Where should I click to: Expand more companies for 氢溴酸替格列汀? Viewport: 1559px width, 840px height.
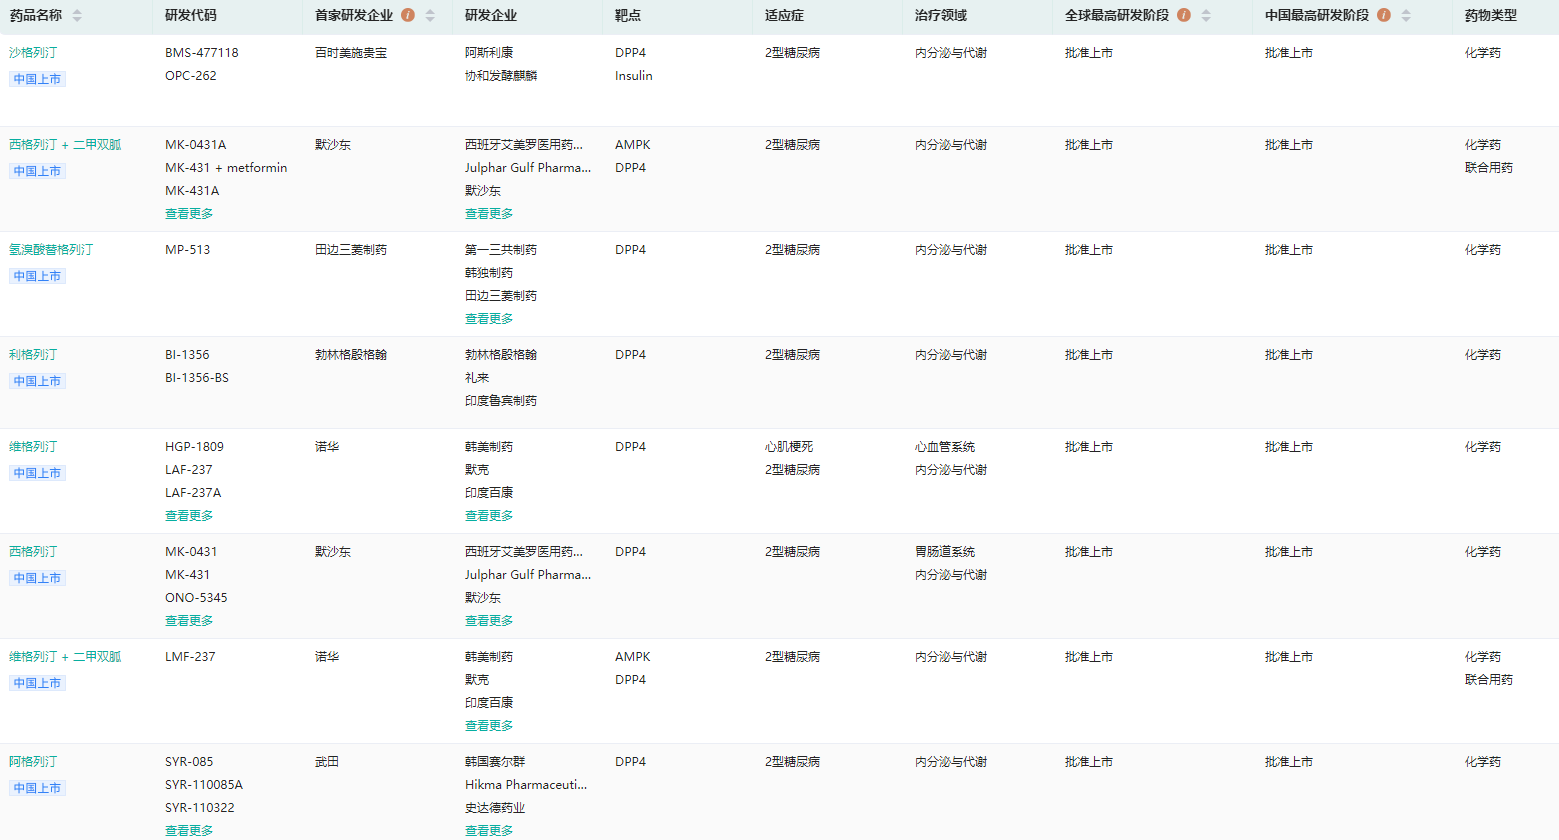489,319
